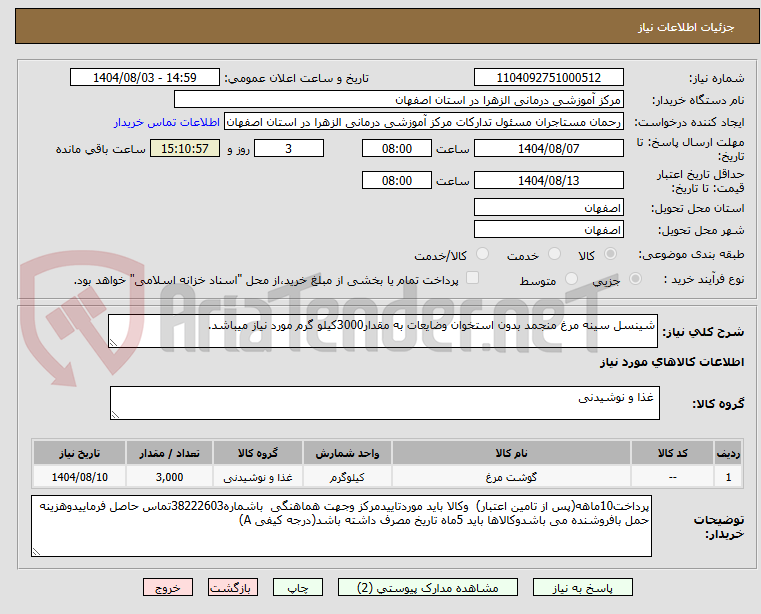Select the کالا radio button

(x=611, y=254)
